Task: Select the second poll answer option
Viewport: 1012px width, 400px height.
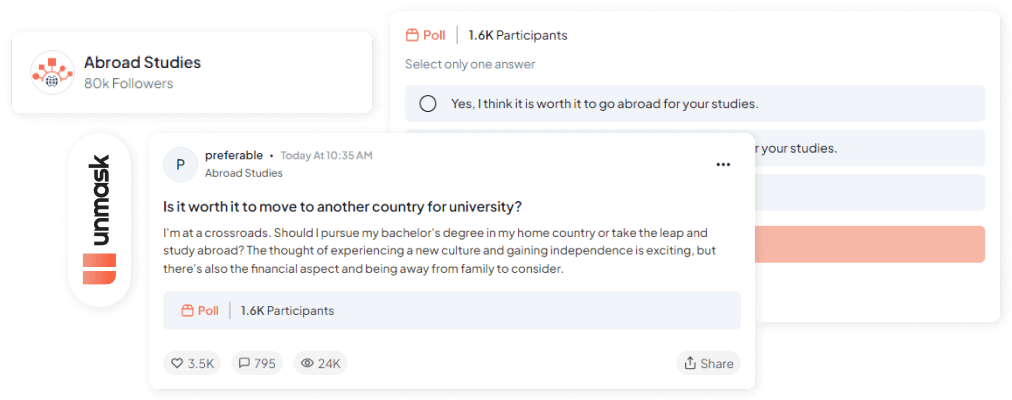Action: coord(868,148)
